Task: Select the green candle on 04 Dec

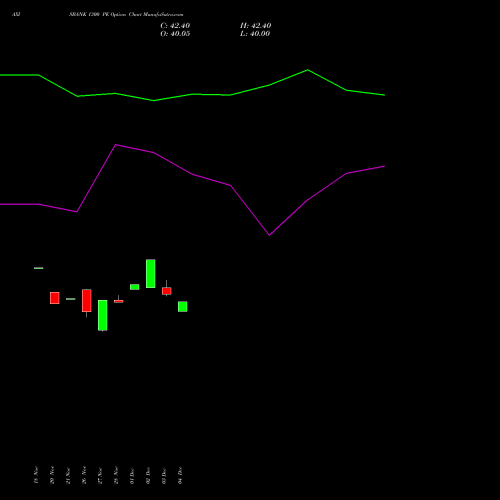Action: pyautogui.click(x=183, y=307)
